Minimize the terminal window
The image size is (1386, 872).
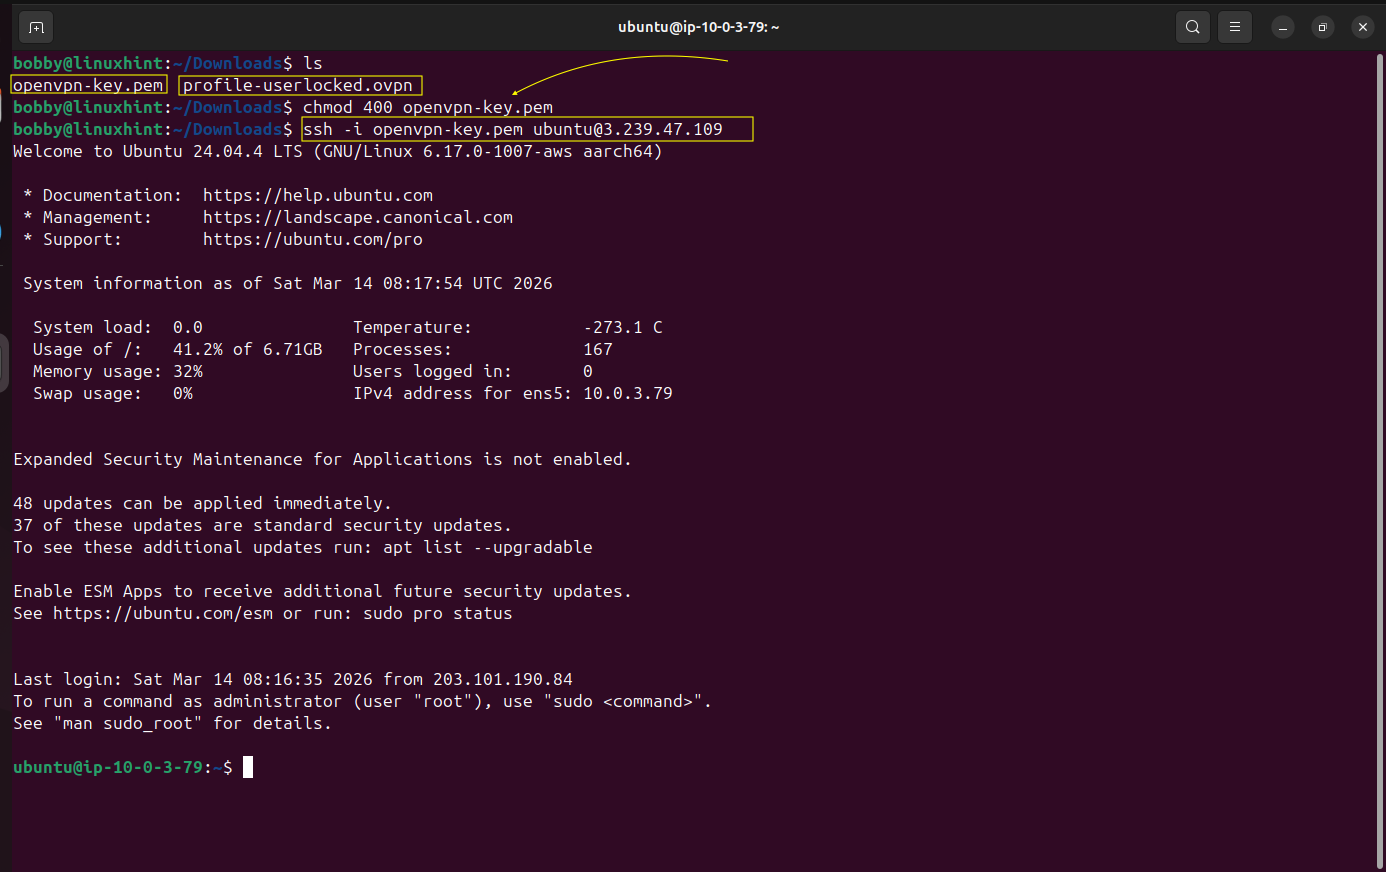tap(1283, 27)
